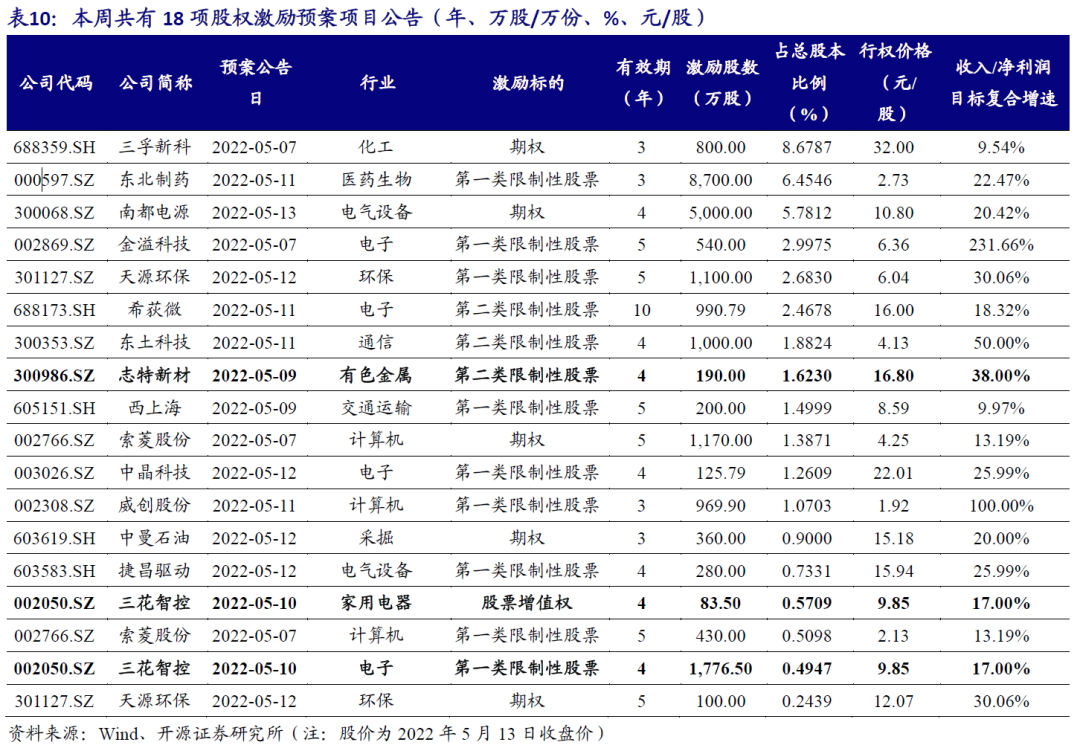Click the 股票增值权 incentive cell
1080x748 pixels.
point(527,603)
